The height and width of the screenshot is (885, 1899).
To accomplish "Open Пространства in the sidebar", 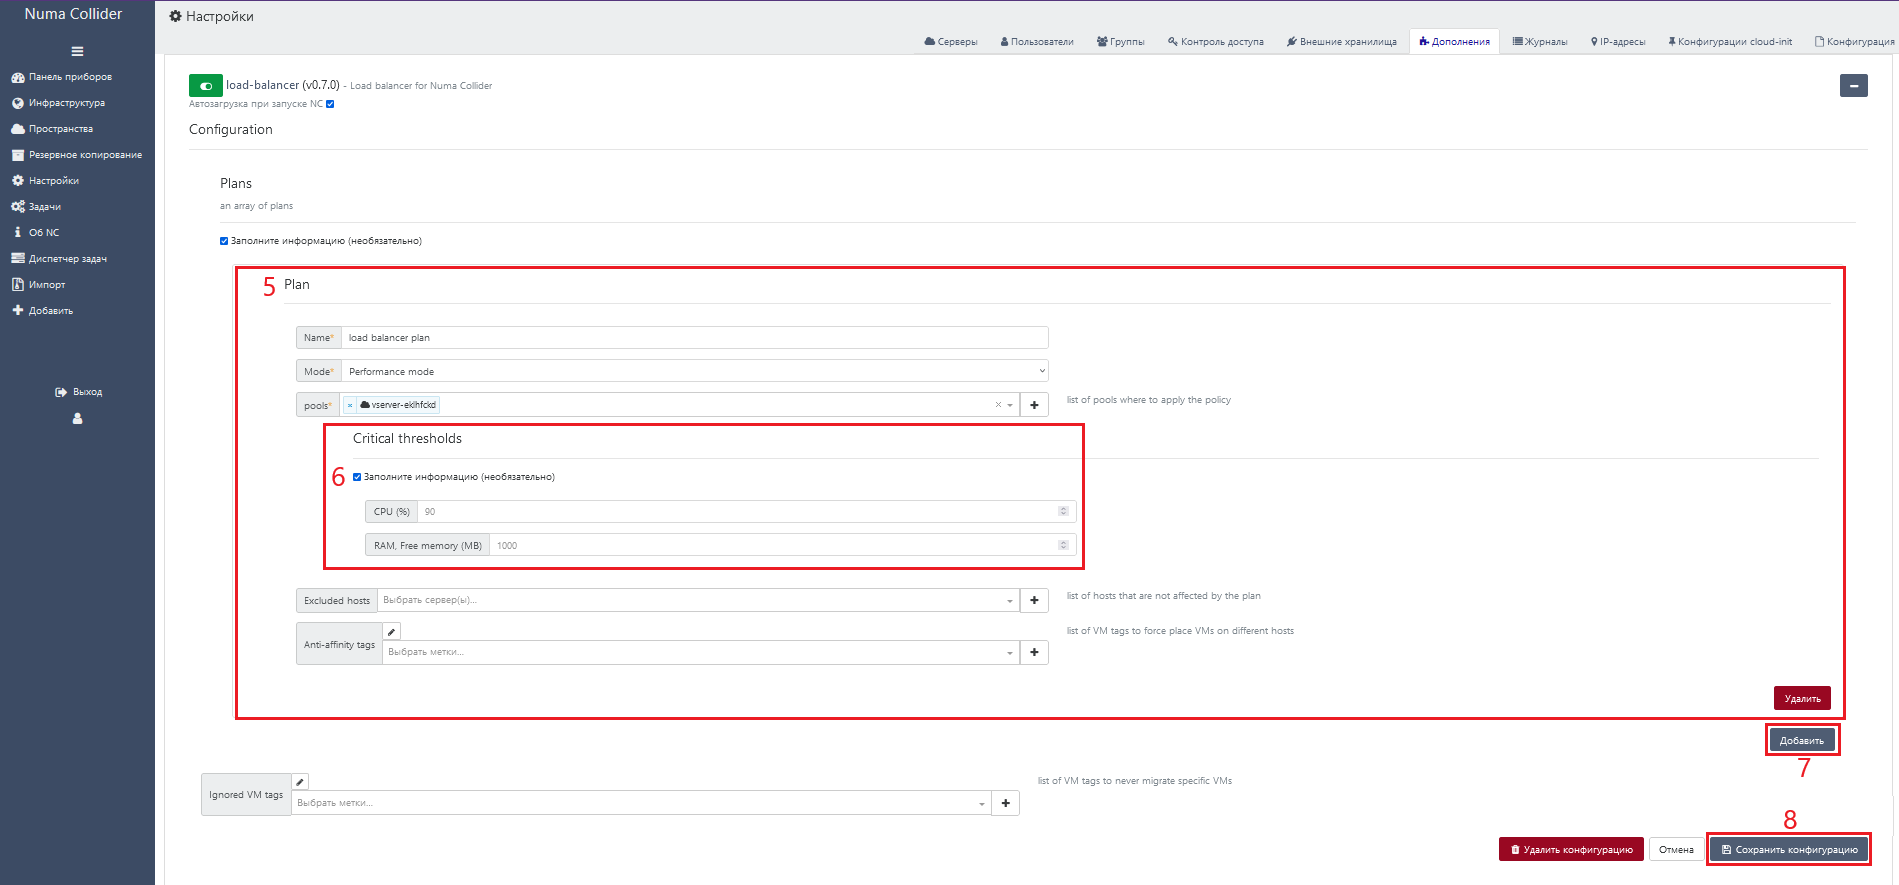I will pos(52,129).
